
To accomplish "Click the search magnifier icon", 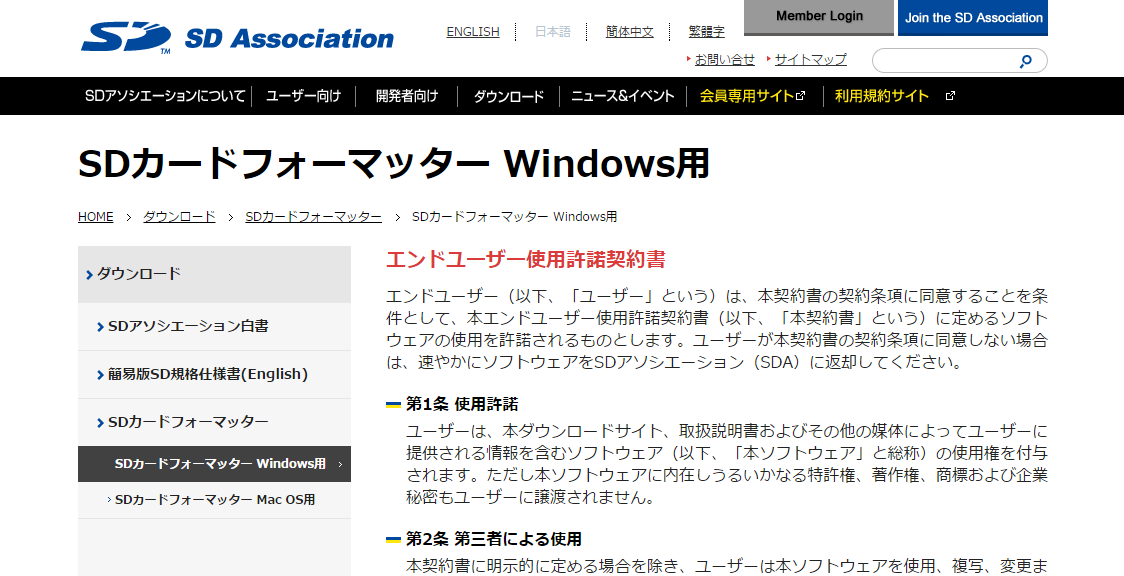I will tap(1026, 61).
